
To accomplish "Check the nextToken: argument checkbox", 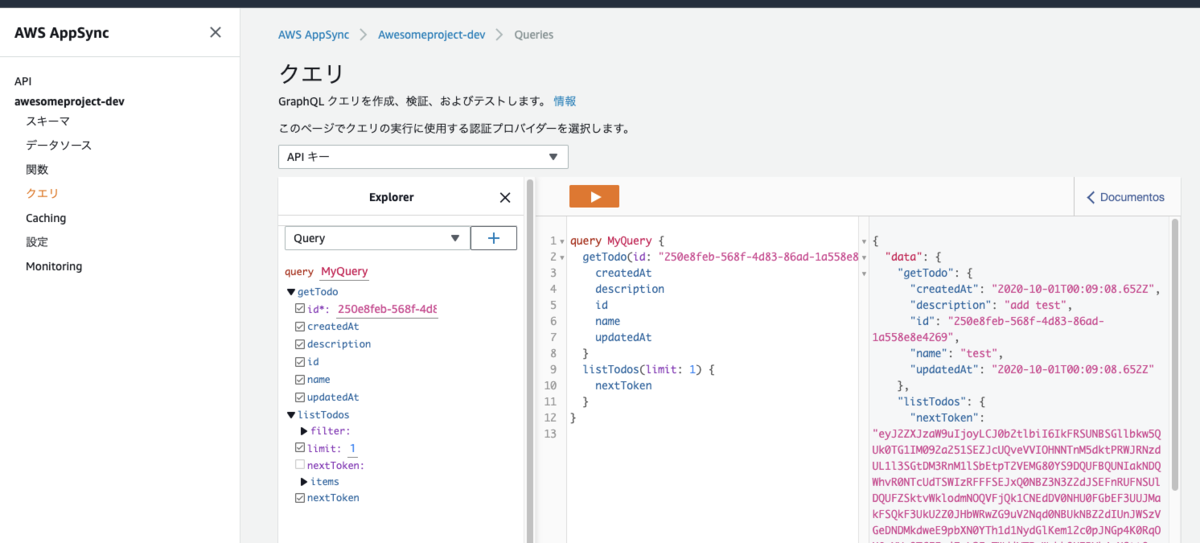I will [x=300, y=465].
